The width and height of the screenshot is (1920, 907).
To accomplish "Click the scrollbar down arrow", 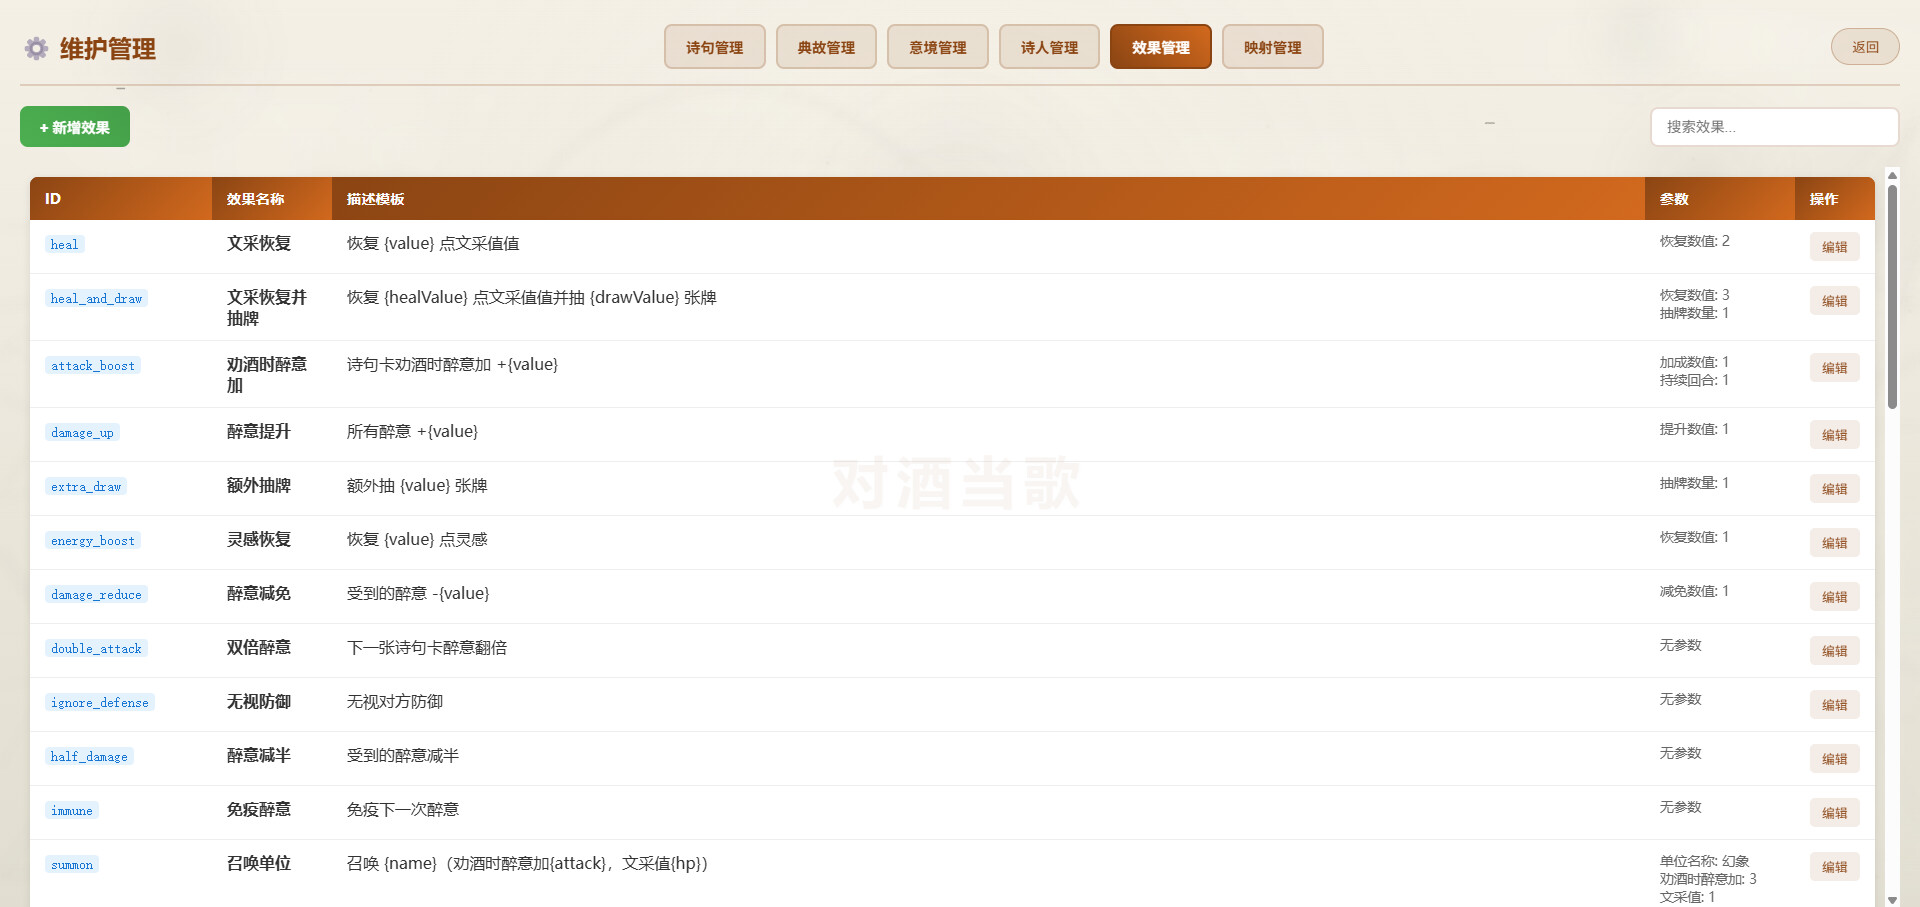I will click(x=1892, y=899).
